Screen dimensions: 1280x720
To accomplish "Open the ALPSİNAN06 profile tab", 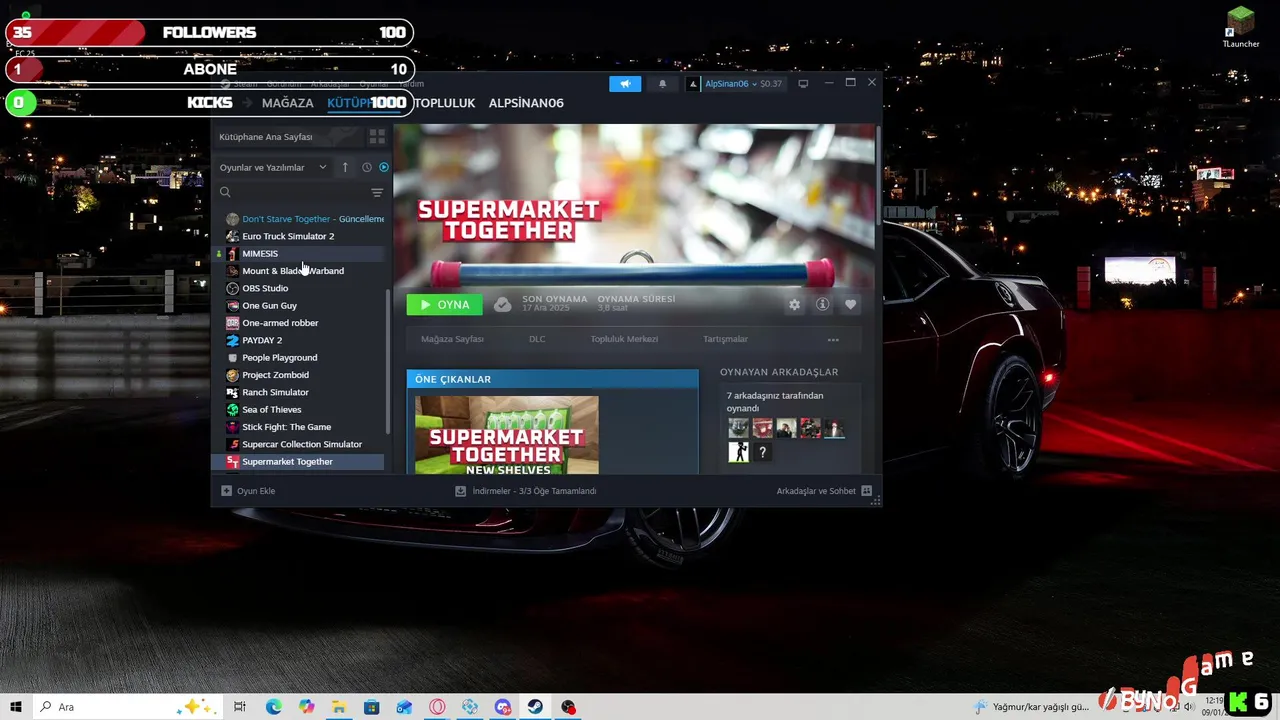I will pyautogui.click(x=526, y=103).
